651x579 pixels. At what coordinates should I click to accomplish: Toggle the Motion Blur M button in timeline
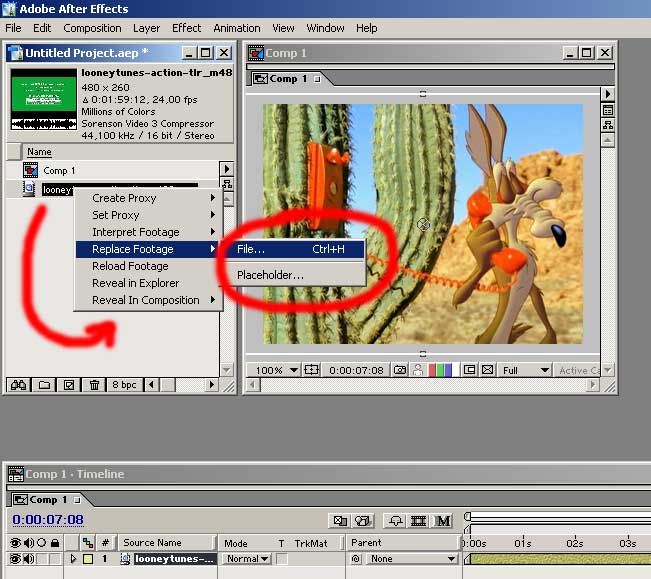[x=443, y=520]
